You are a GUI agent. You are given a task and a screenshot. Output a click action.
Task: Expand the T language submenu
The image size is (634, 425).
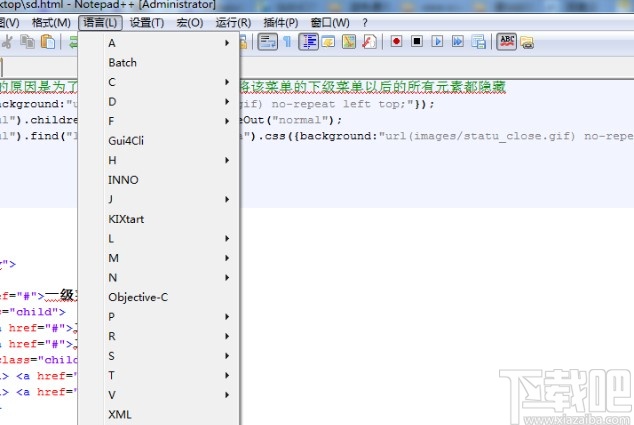(x=159, y=375)
